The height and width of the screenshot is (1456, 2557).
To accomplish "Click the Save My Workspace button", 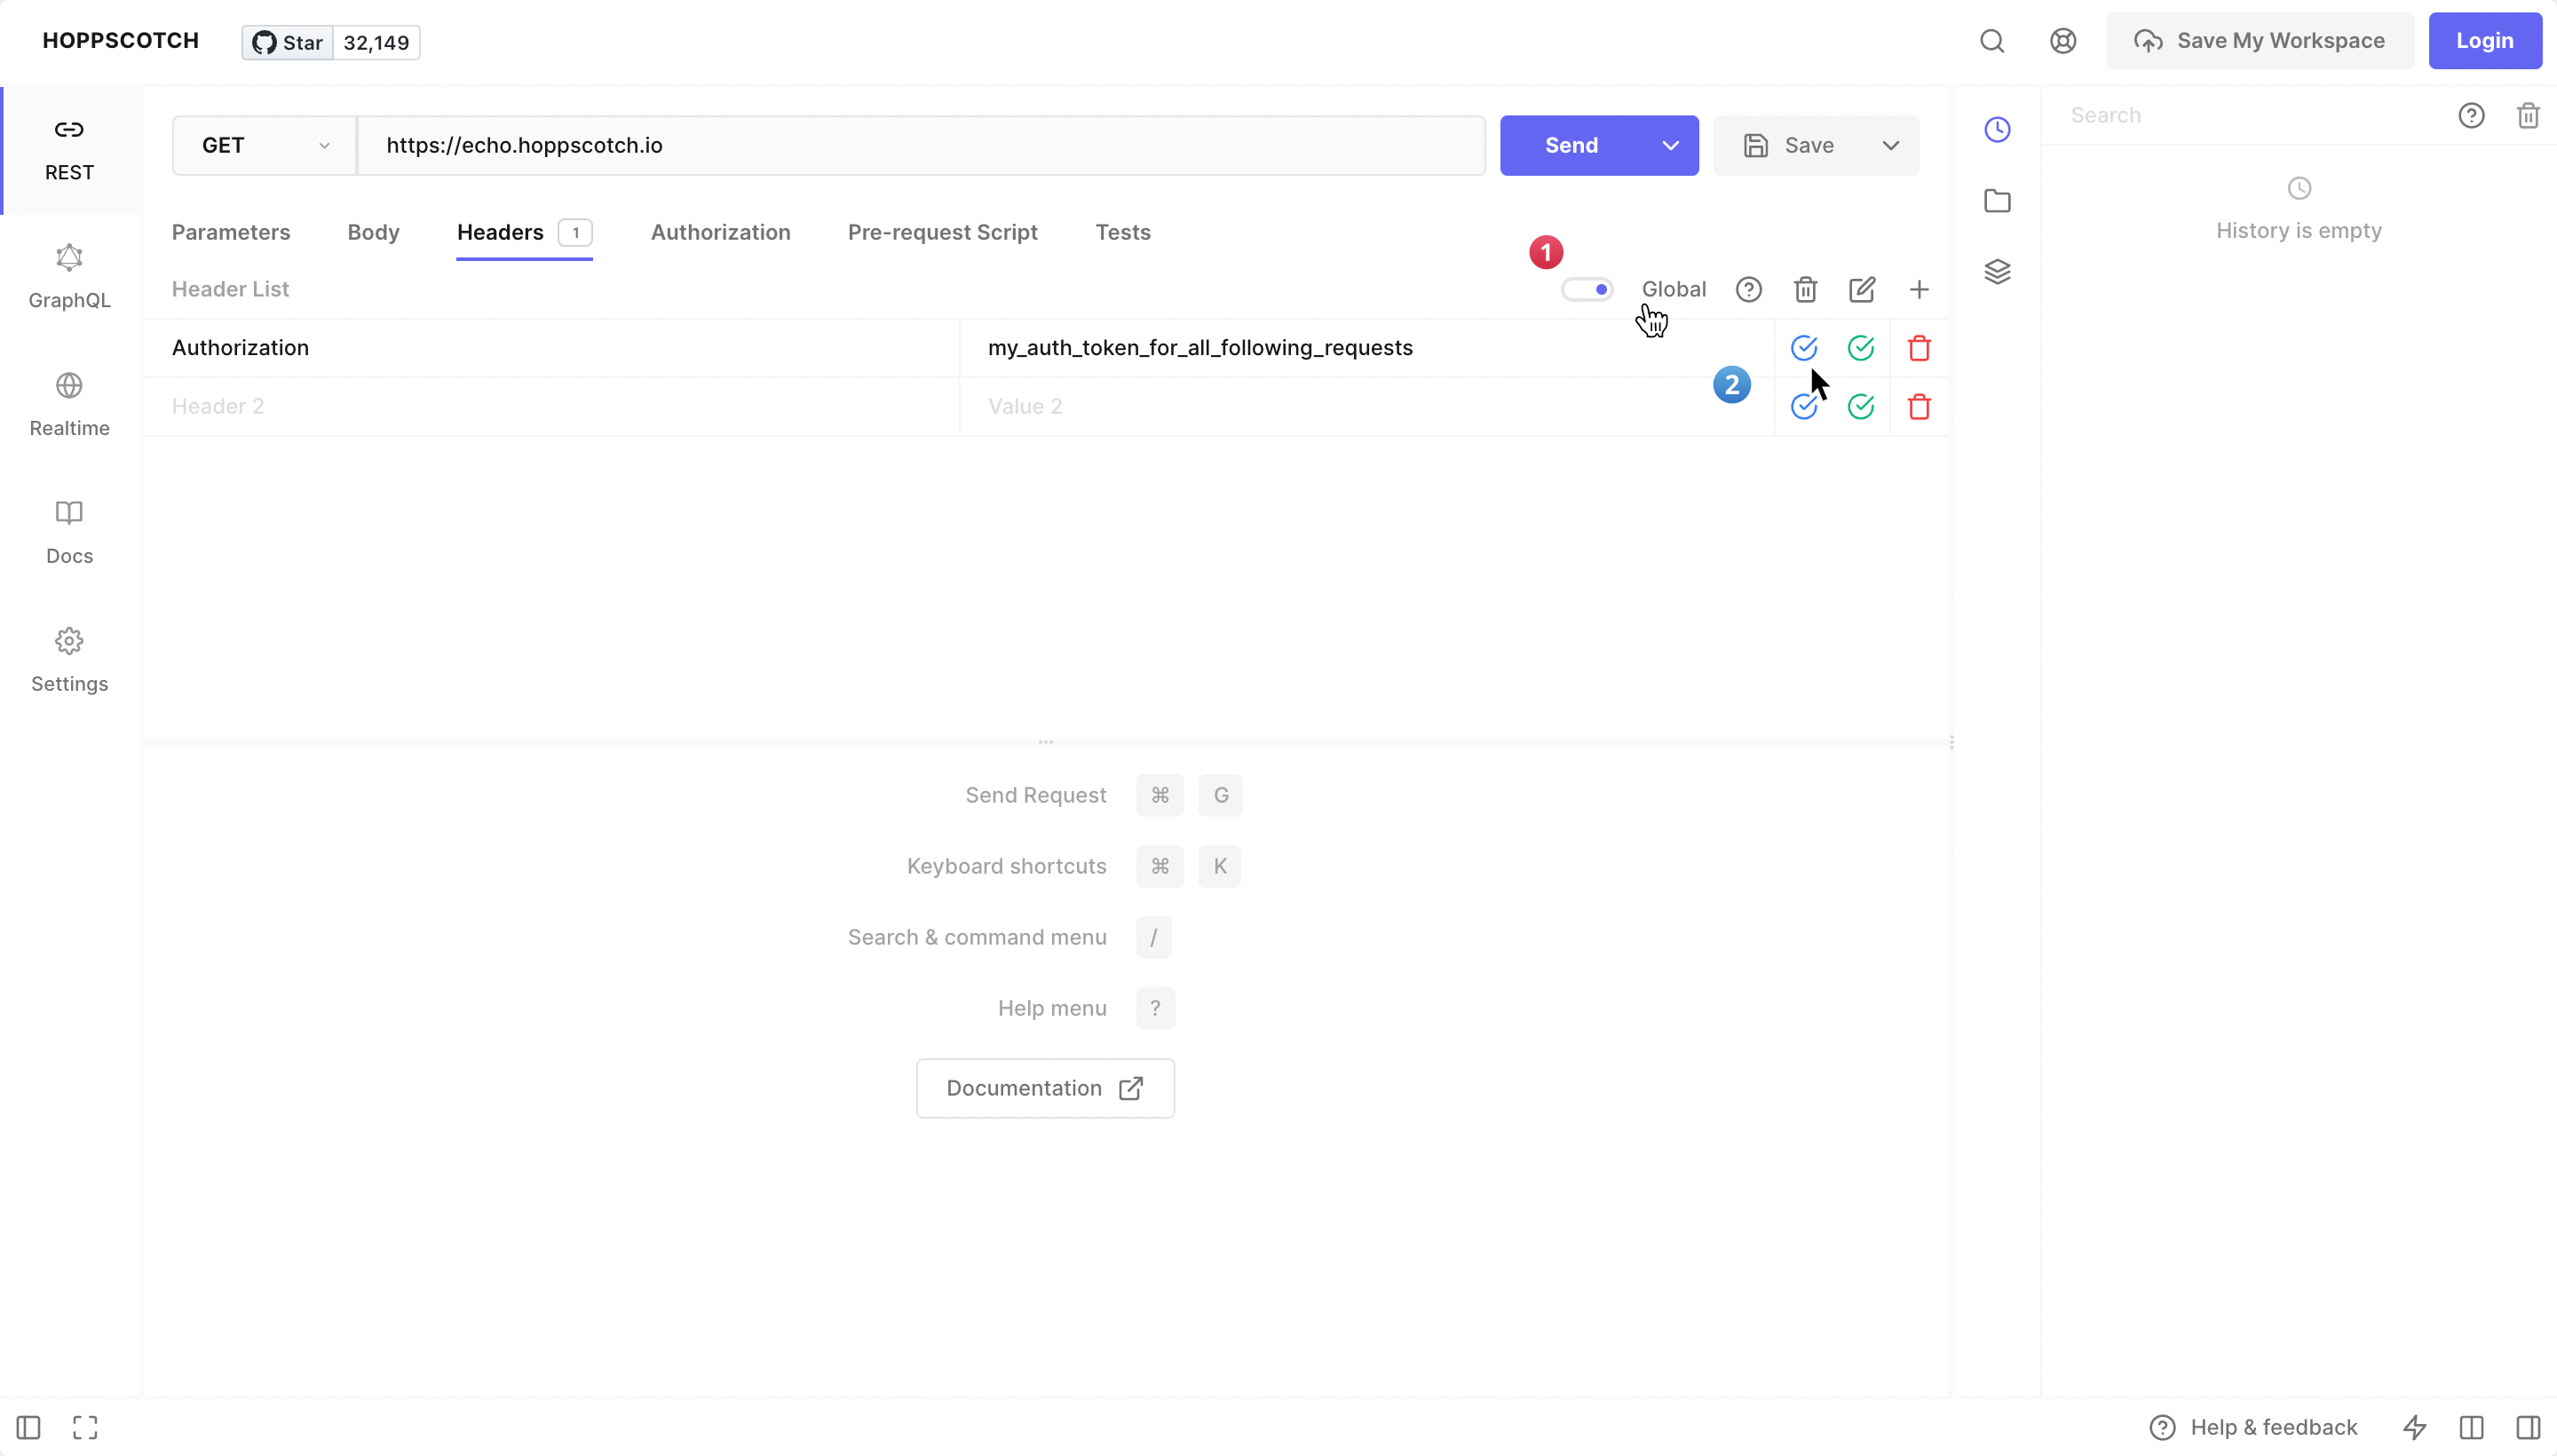I will click(2260, 41).
